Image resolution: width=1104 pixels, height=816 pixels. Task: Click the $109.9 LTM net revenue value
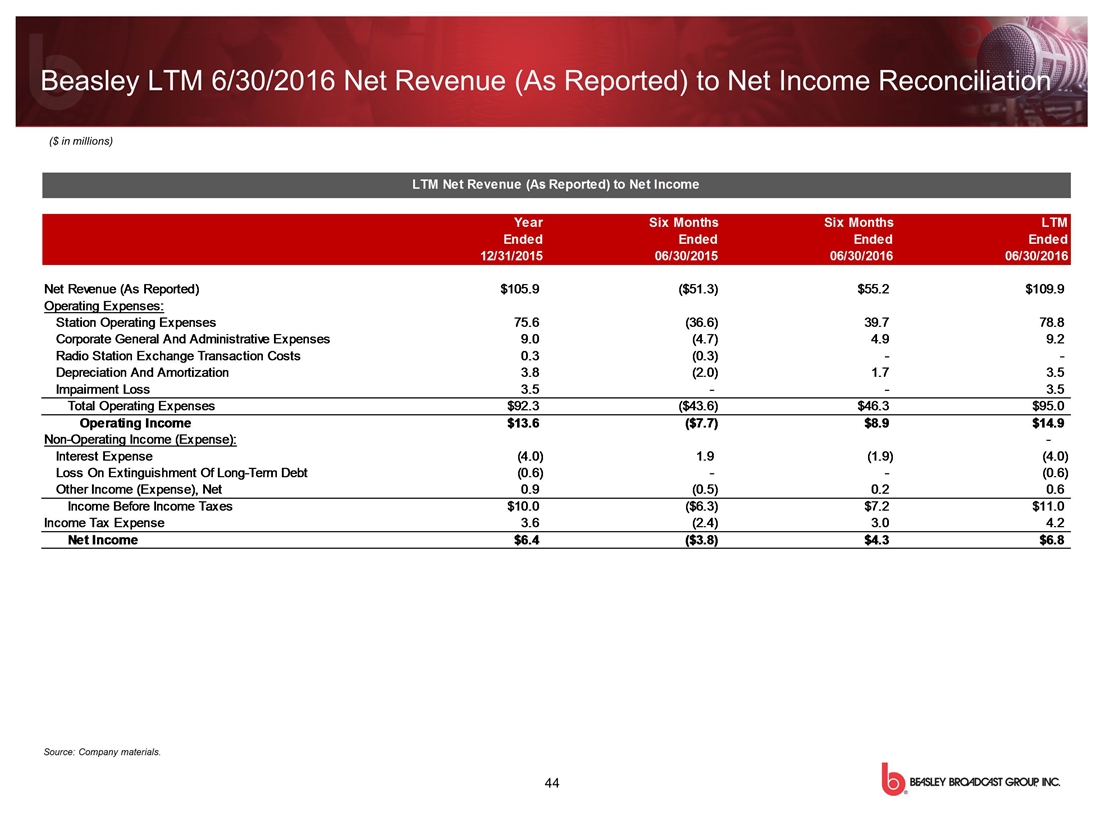pos(1043,289)
